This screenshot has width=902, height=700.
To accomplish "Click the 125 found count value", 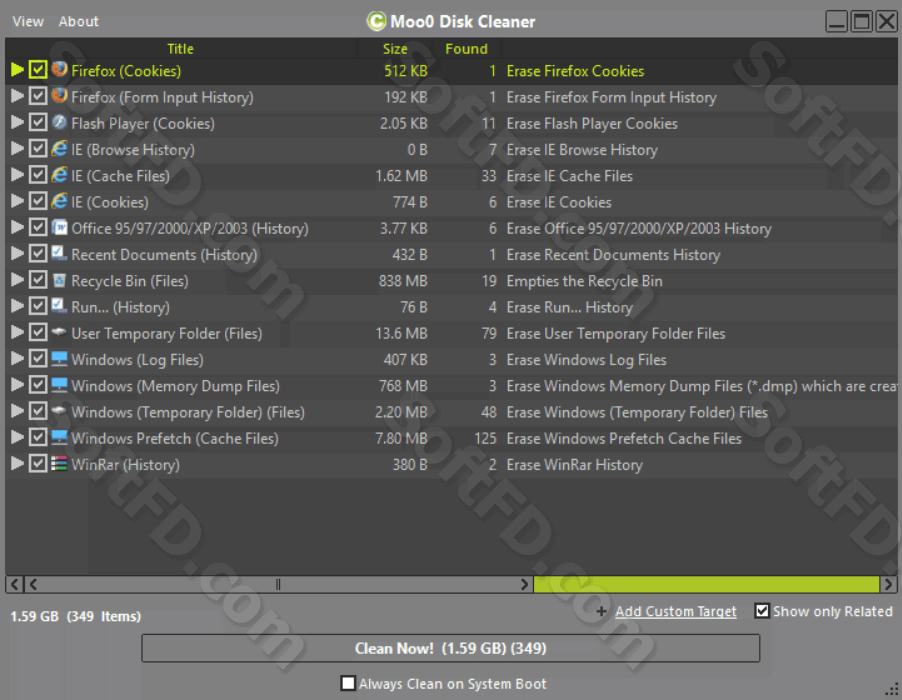I will [485, 438].
